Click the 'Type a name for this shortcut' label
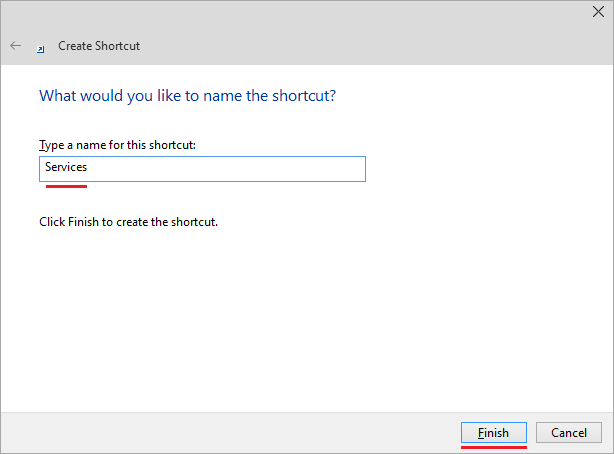The width and height of the screenshot is (614, 454). click(x=117, y=145)
